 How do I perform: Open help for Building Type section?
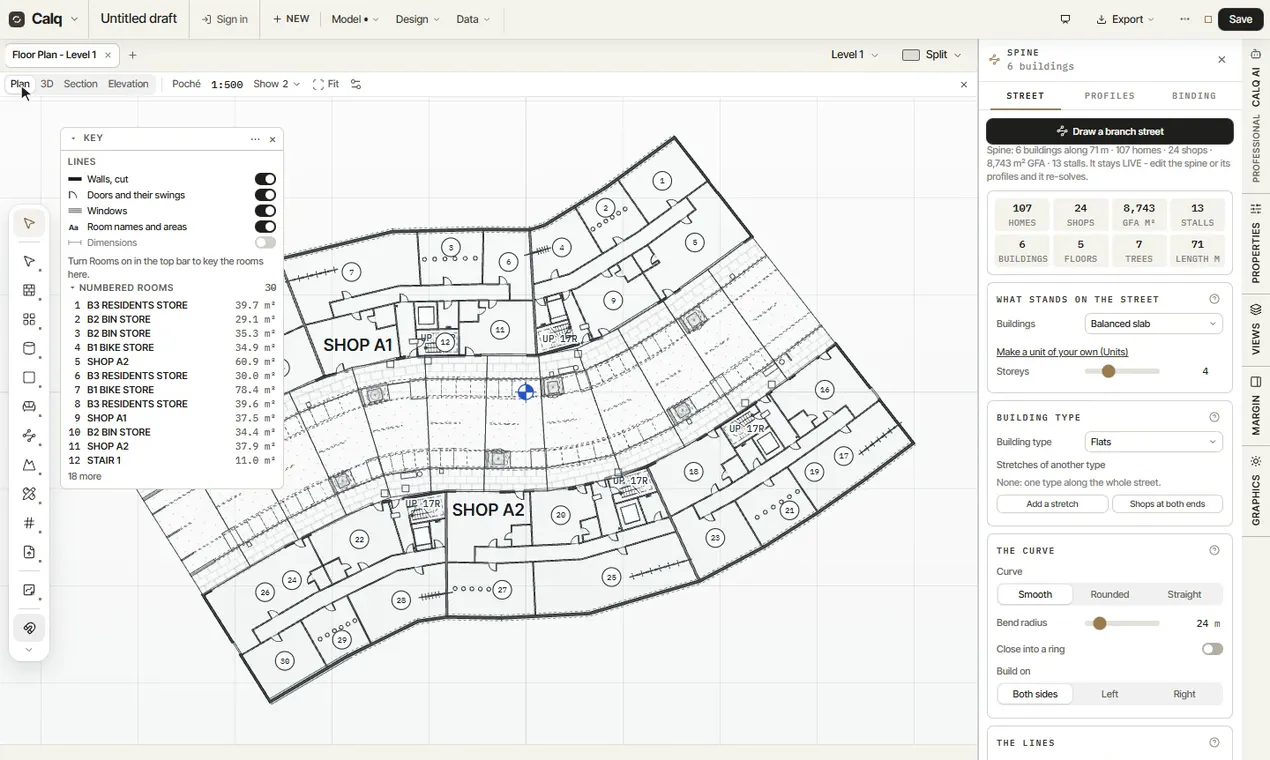click(x=1214, y=418)
